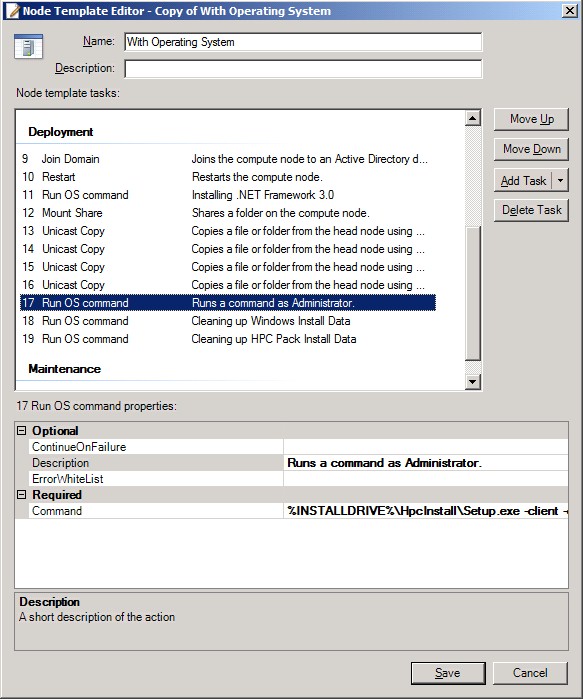Click the Command property value field

(426, 511)
